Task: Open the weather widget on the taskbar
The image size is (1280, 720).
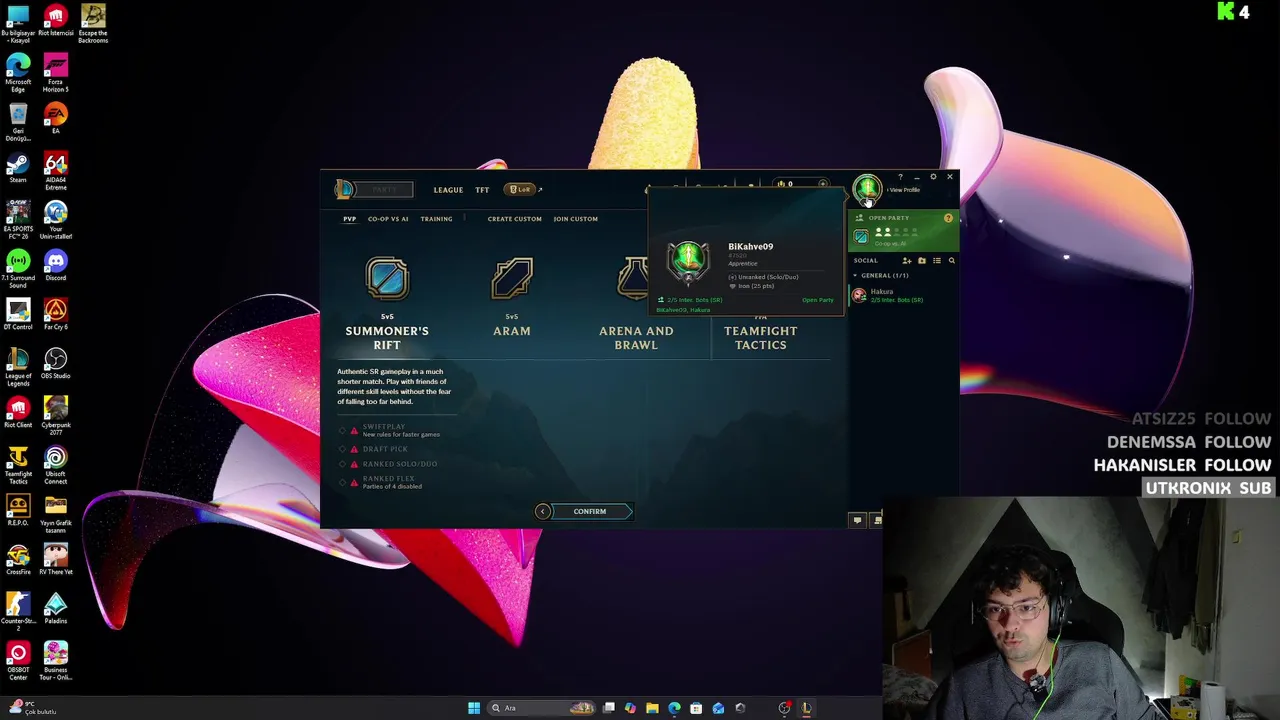Action: point(32,708)
